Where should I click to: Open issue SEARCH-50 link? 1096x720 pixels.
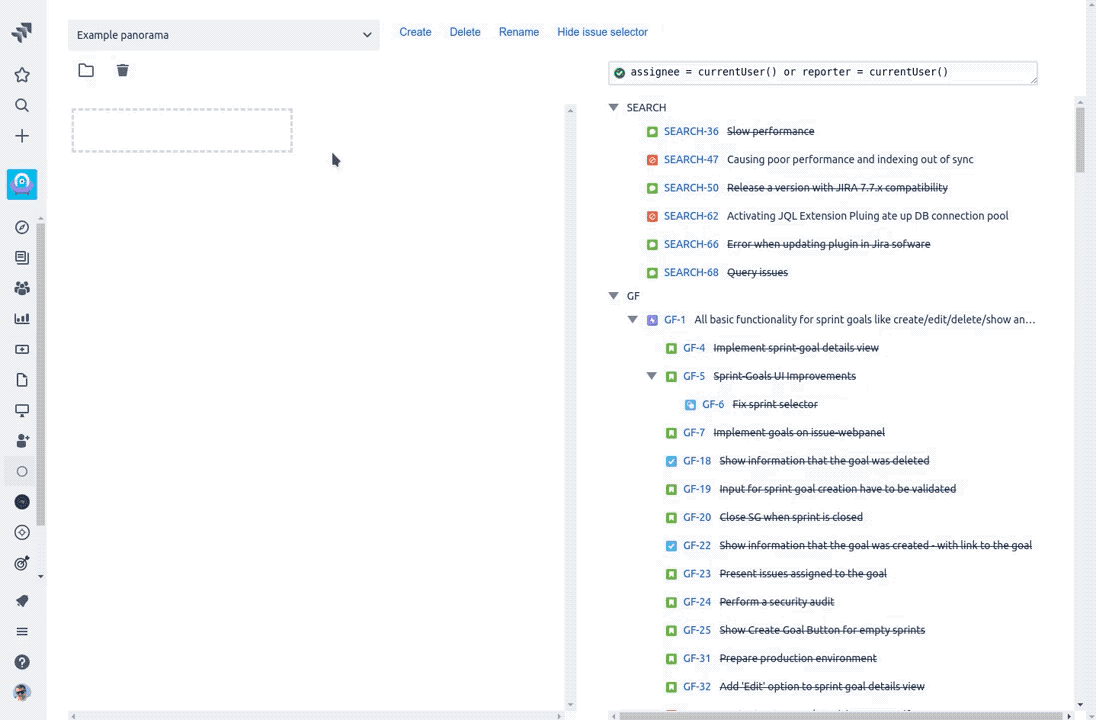[x=691, y=188]
